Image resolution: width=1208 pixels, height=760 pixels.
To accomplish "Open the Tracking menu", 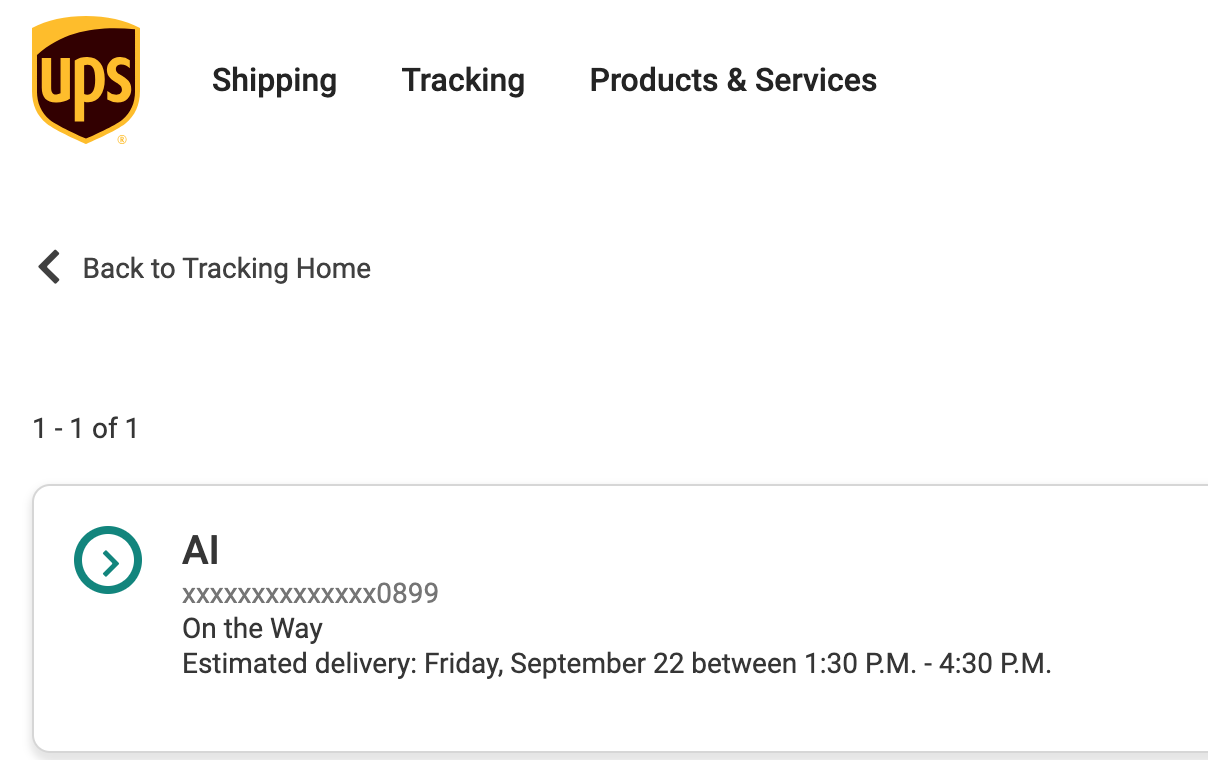I will [463, 80].
